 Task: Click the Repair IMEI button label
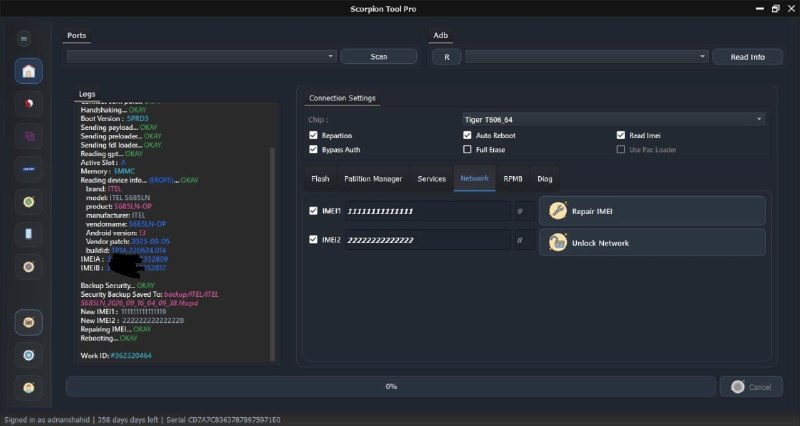pos(592,211)
